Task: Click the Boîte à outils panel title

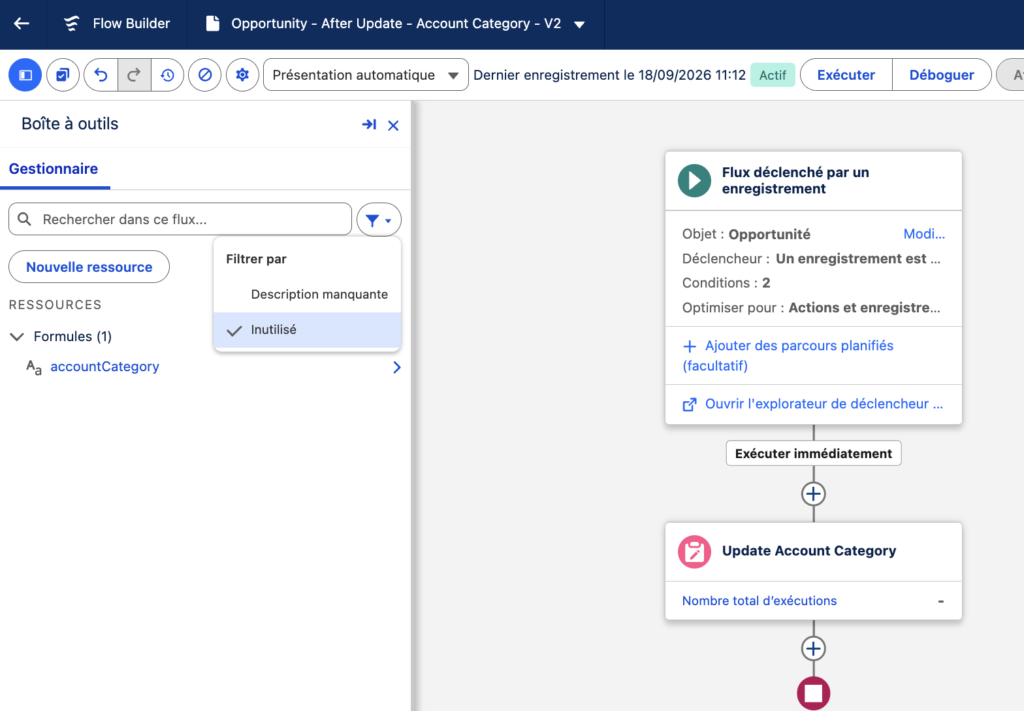Action: (70, 124)
